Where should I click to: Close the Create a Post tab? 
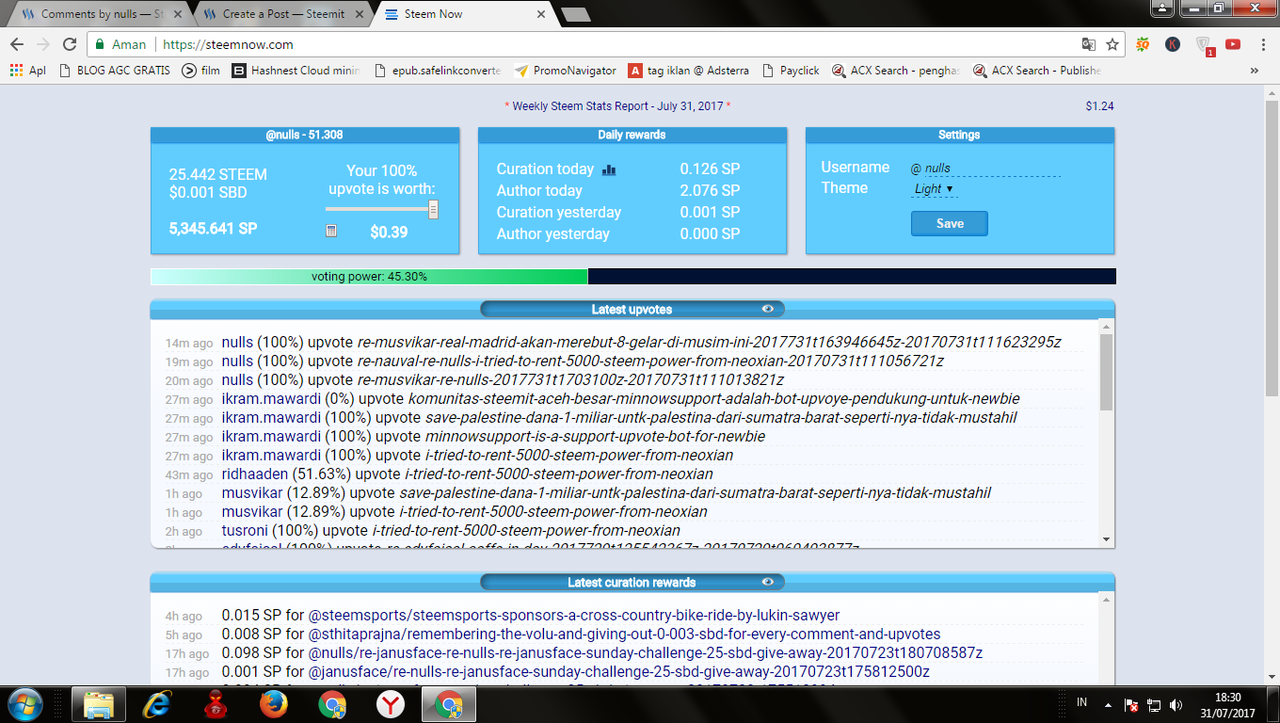pos(359,14)
